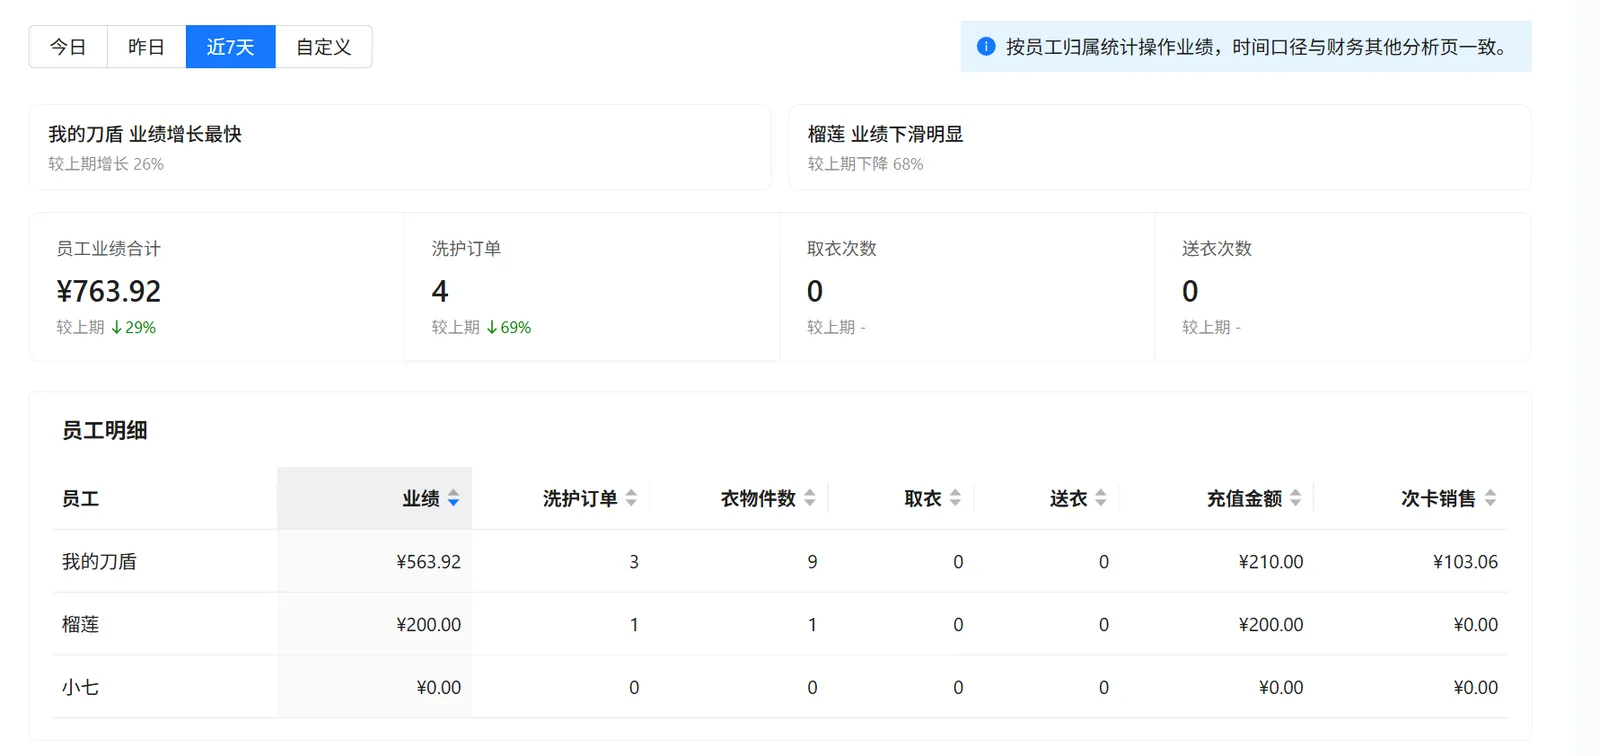1600x756 pixels.
Task: Sort by 洗护订单 column sort icon
Action: click(x=631, y=498)
